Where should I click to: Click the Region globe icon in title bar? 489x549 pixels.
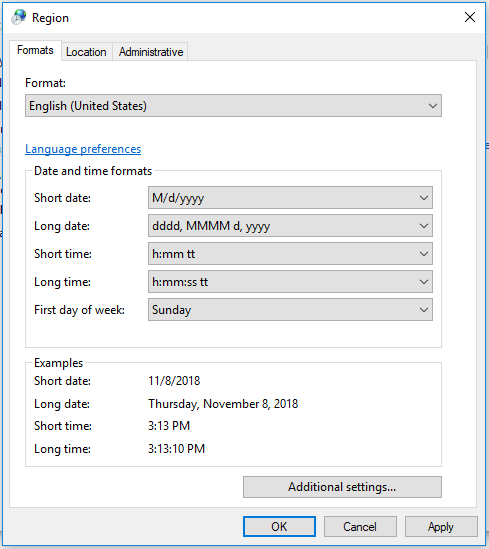pyautogui.click(x=19, y=17)
